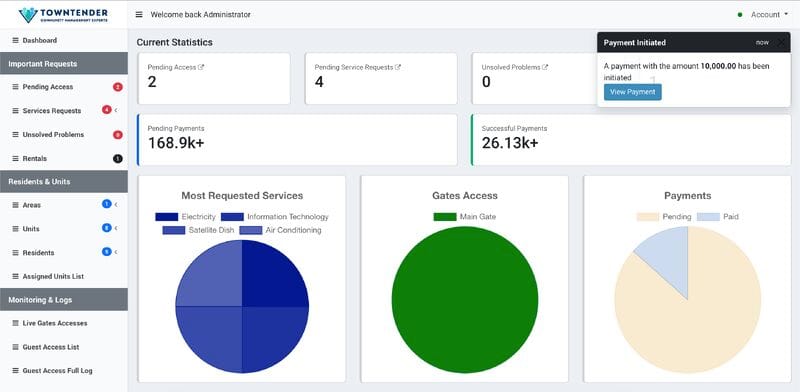This screenshot has width=800, height=392.
Task: Toggle Main Gate legend swatch
Action: (x=445, y=217)
